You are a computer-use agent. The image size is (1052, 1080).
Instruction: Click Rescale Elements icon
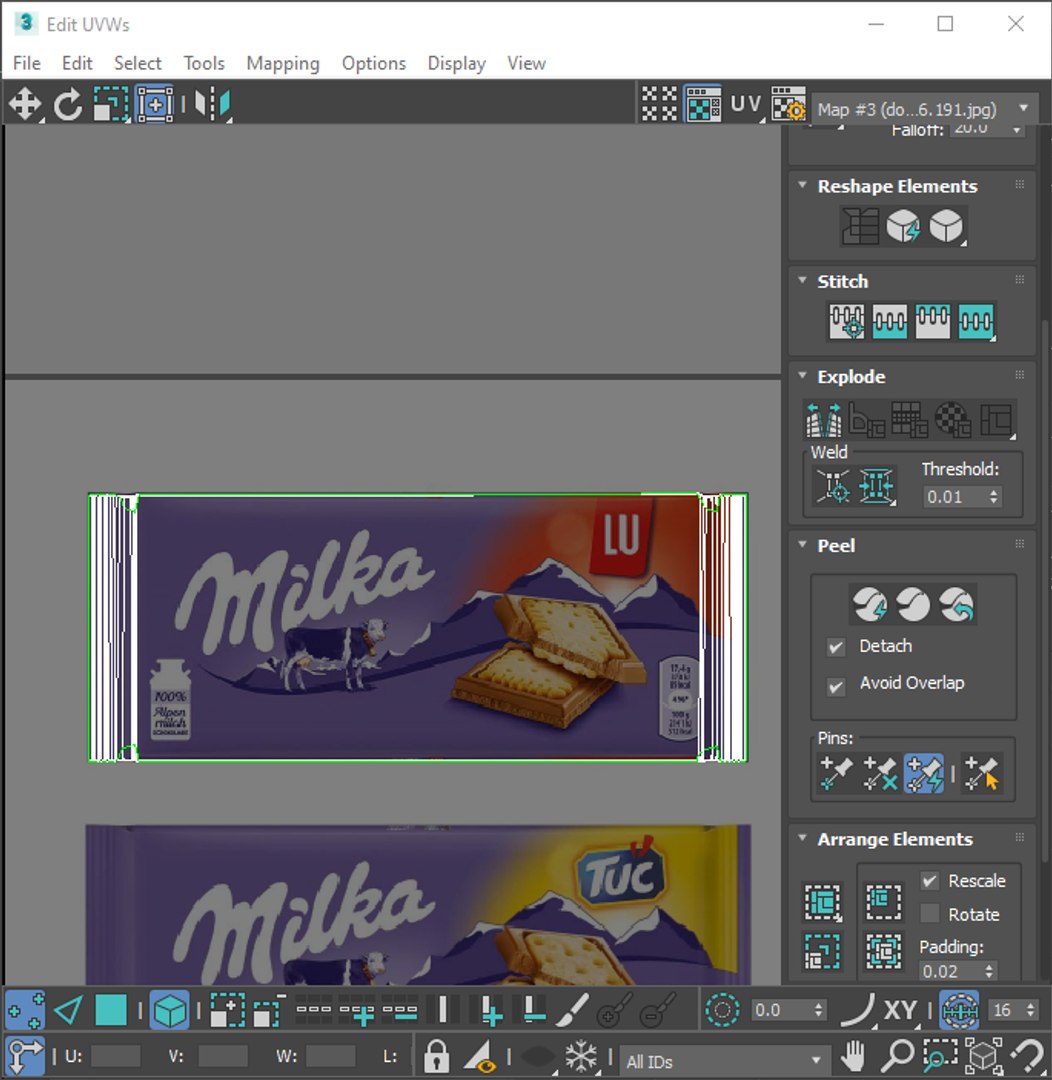pyautogui.click(x=823, y=952)
